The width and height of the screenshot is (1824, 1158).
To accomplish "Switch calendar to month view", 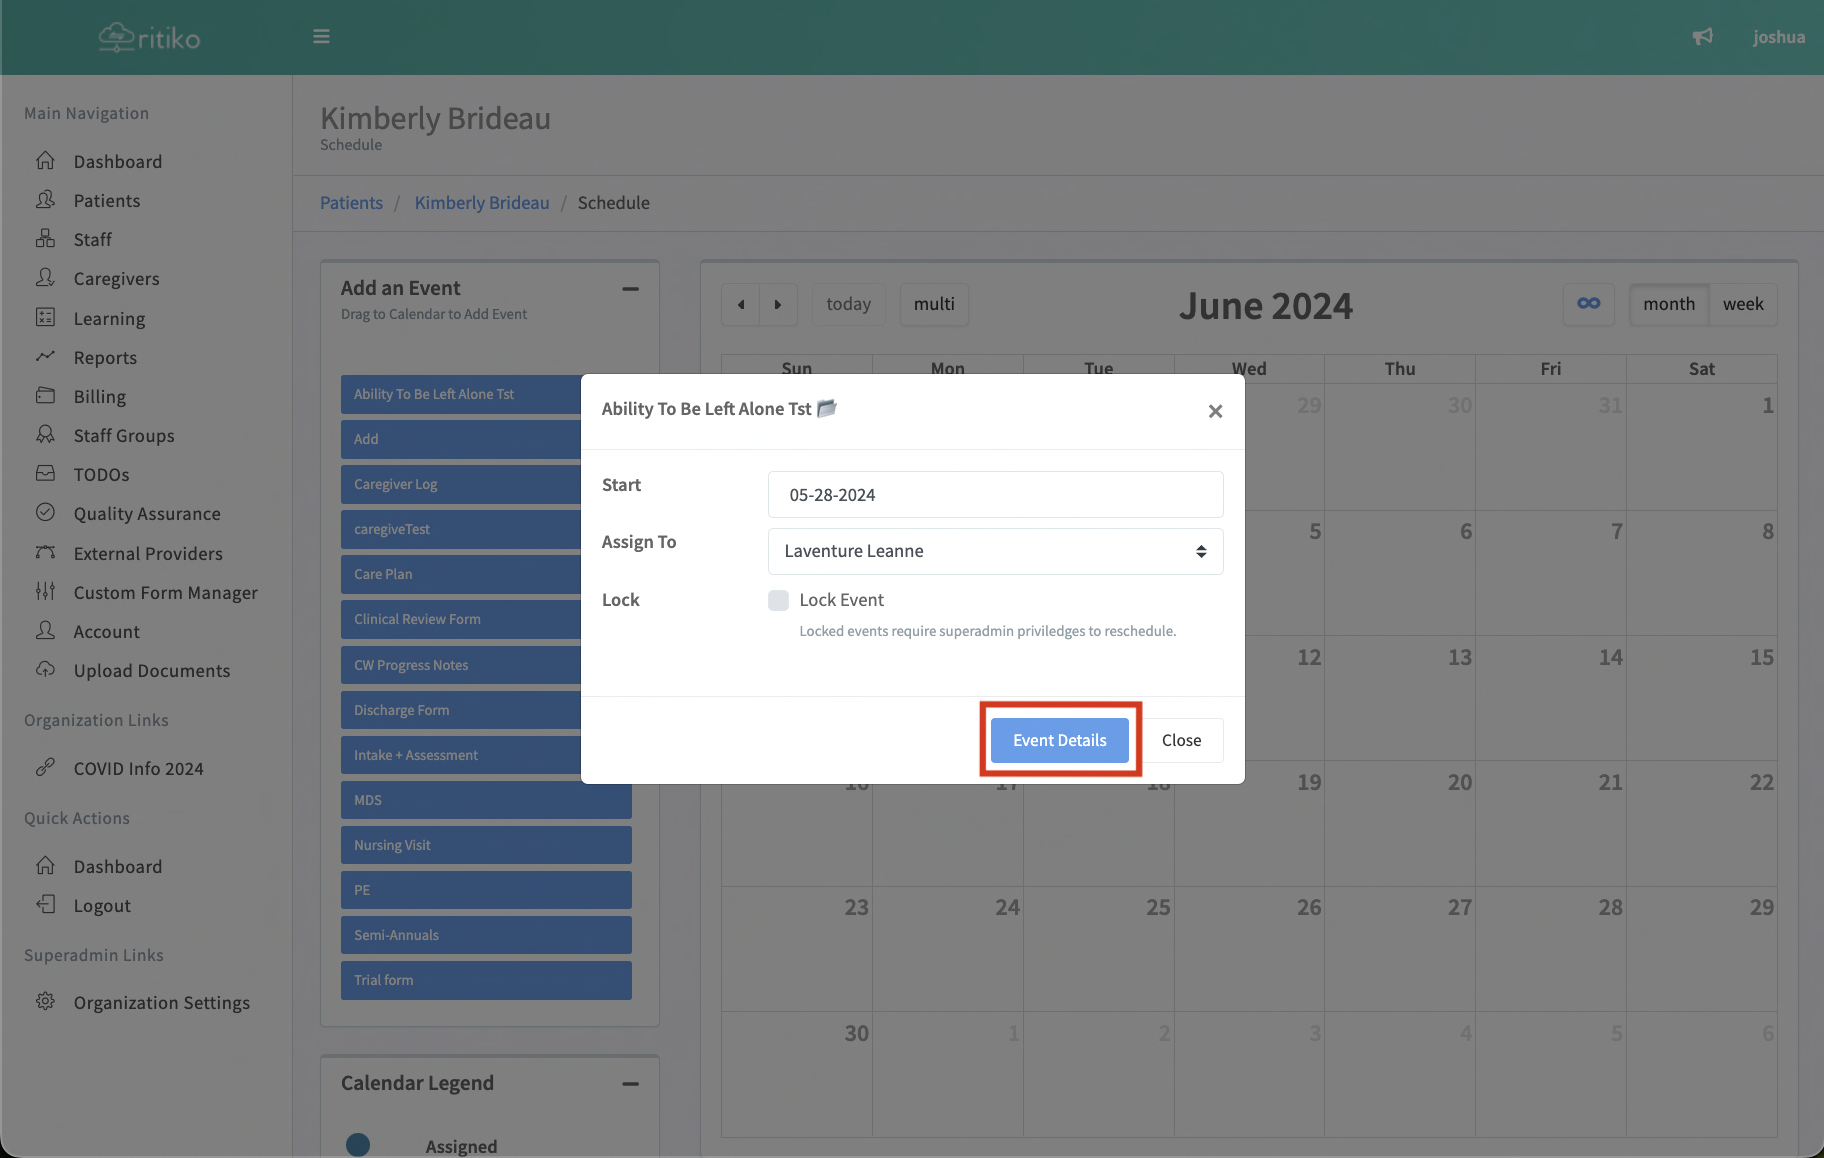I will click(1669, 304).
